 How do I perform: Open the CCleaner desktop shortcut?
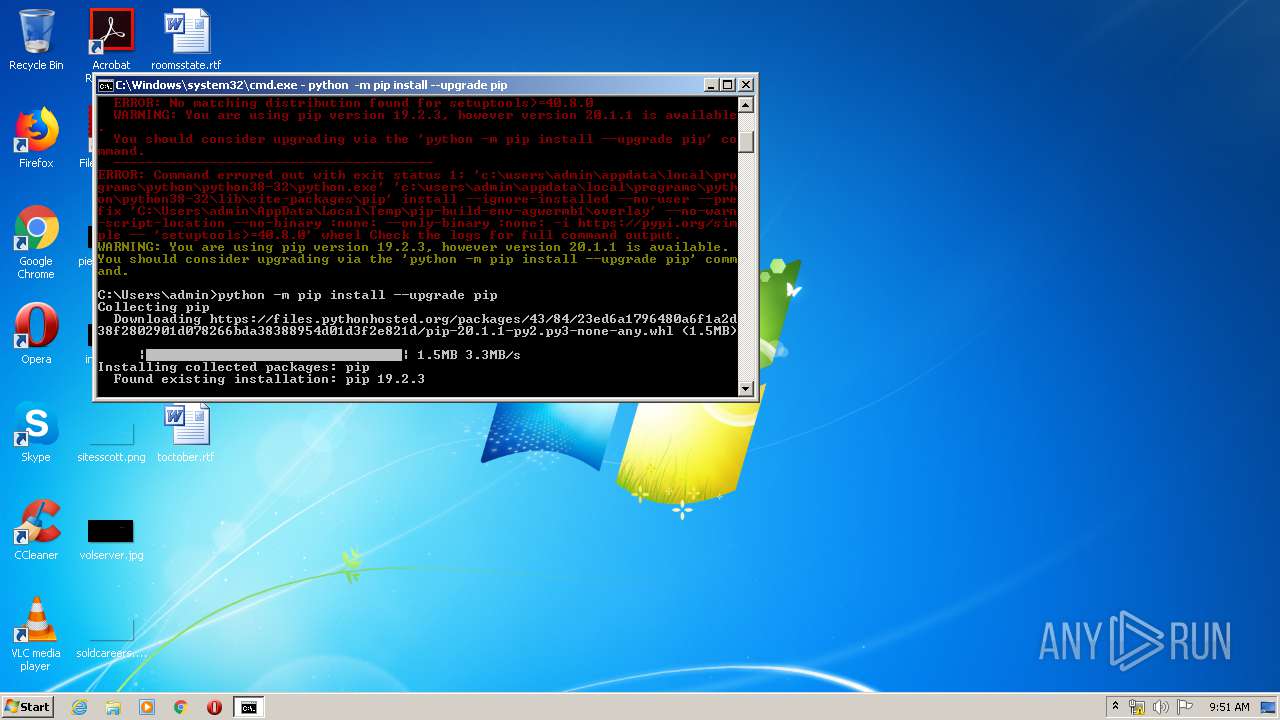click(x=36, y=530)
